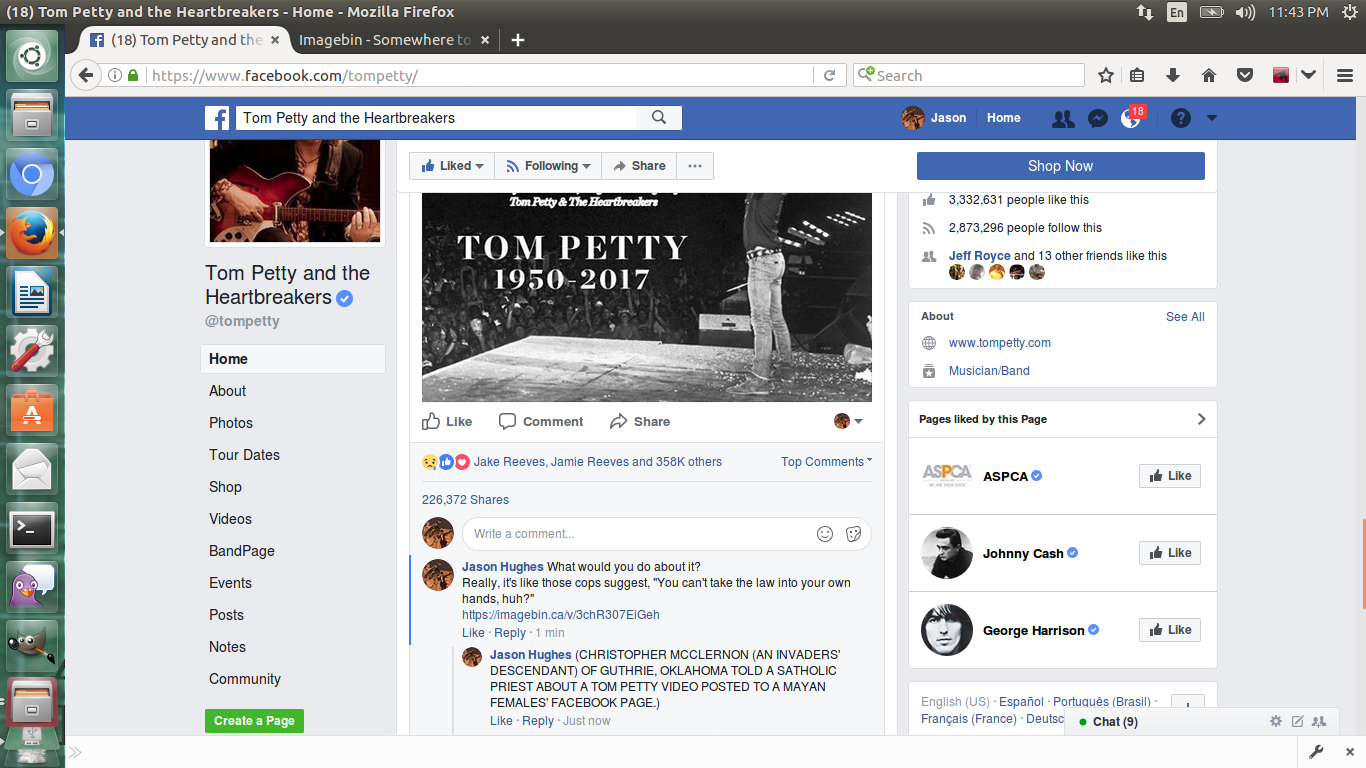Expand Pages liked by this Page chevron
Image resolution: width=1366 pixels, height=768 pixels.
tap(1201, 419)
